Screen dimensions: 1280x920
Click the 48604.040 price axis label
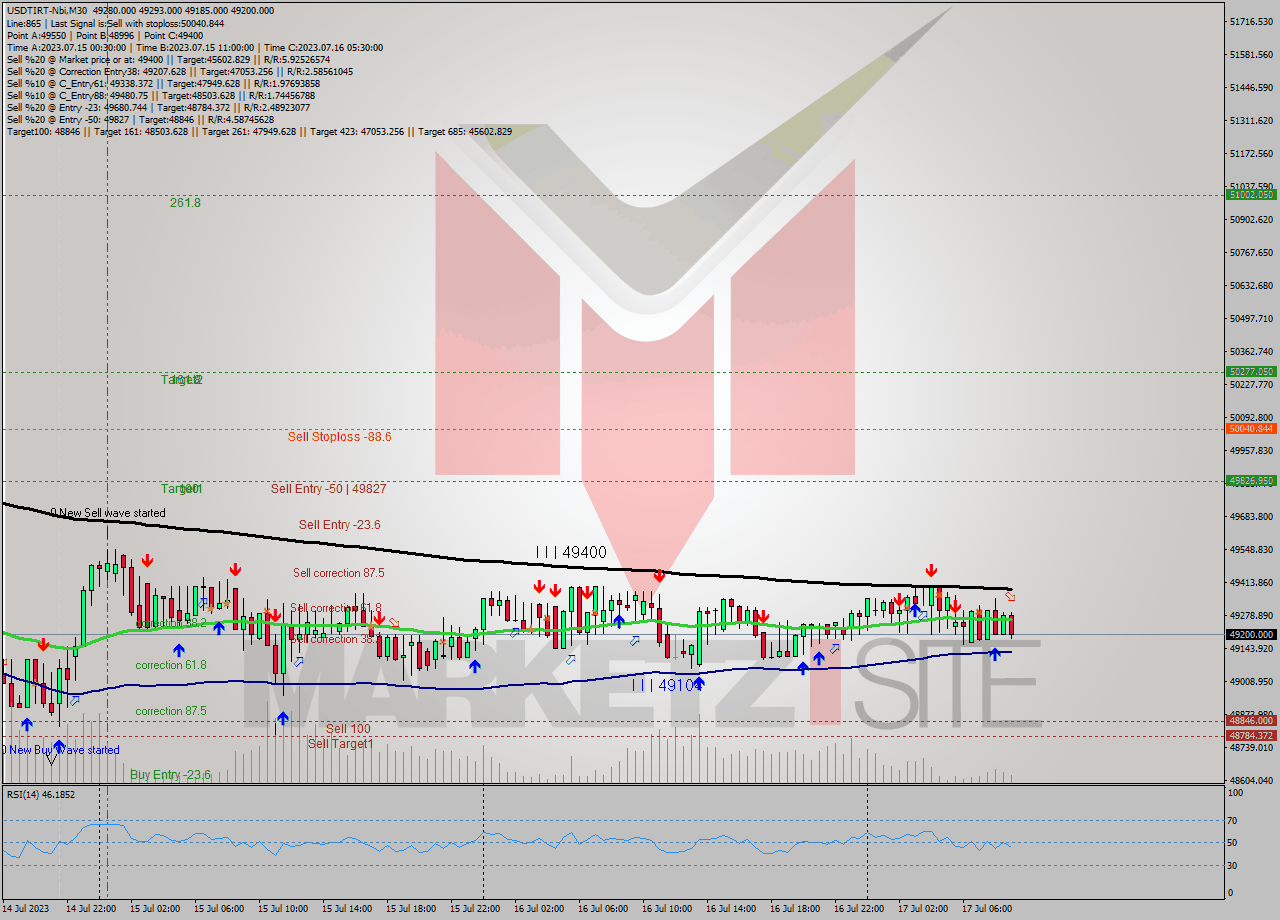click(1251, 780)
